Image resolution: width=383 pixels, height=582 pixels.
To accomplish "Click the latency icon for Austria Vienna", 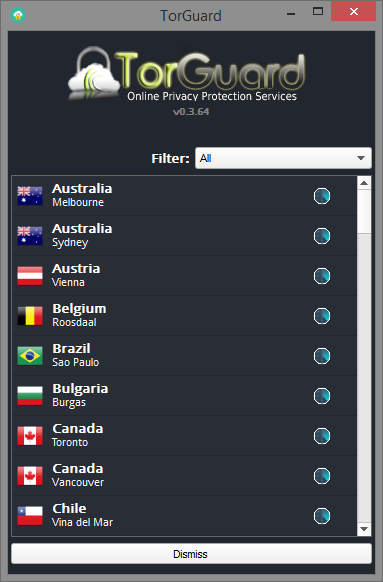I will click(322, 276).
